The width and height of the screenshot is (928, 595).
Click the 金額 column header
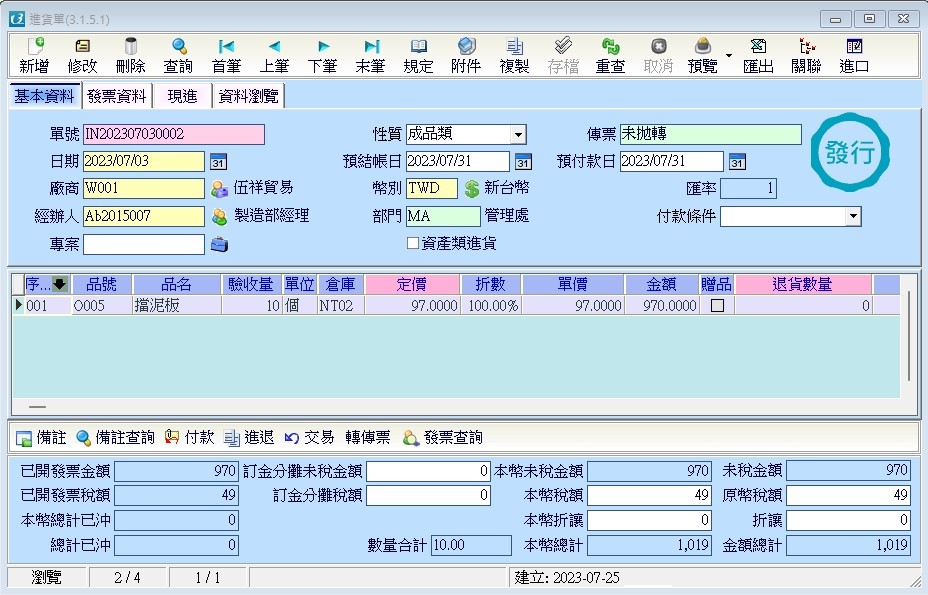(x=661, y=284)
